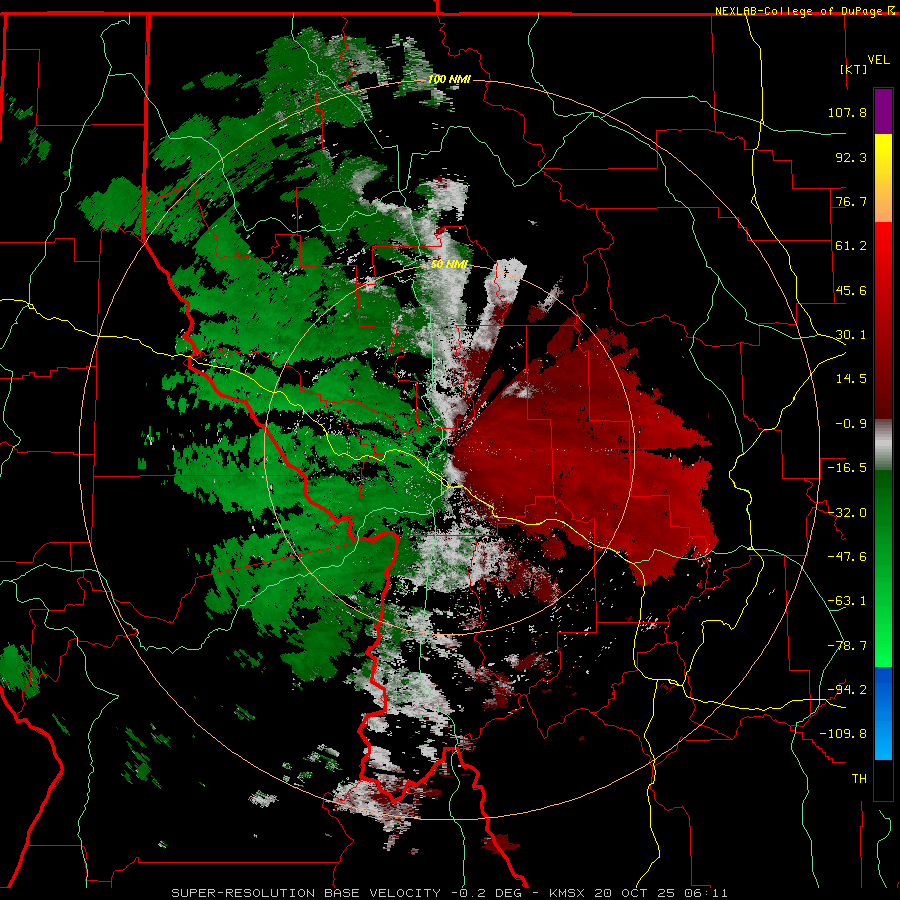The width and height of the screenshot is (900, 900).
Task: Click the purple segment of the color bar
Action: coord(883,111)
